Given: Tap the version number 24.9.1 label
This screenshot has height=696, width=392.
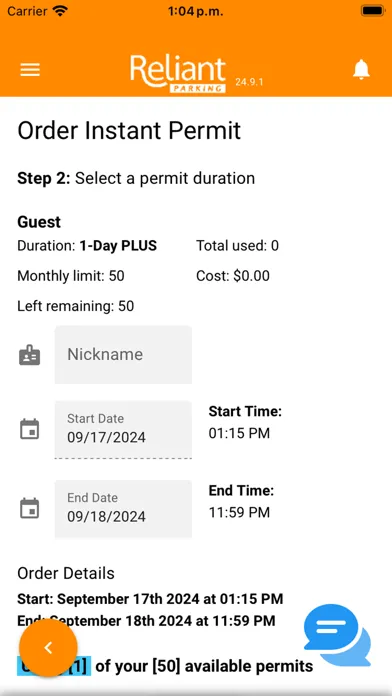Looking at the screenshot, I should [x=249, y=82].
